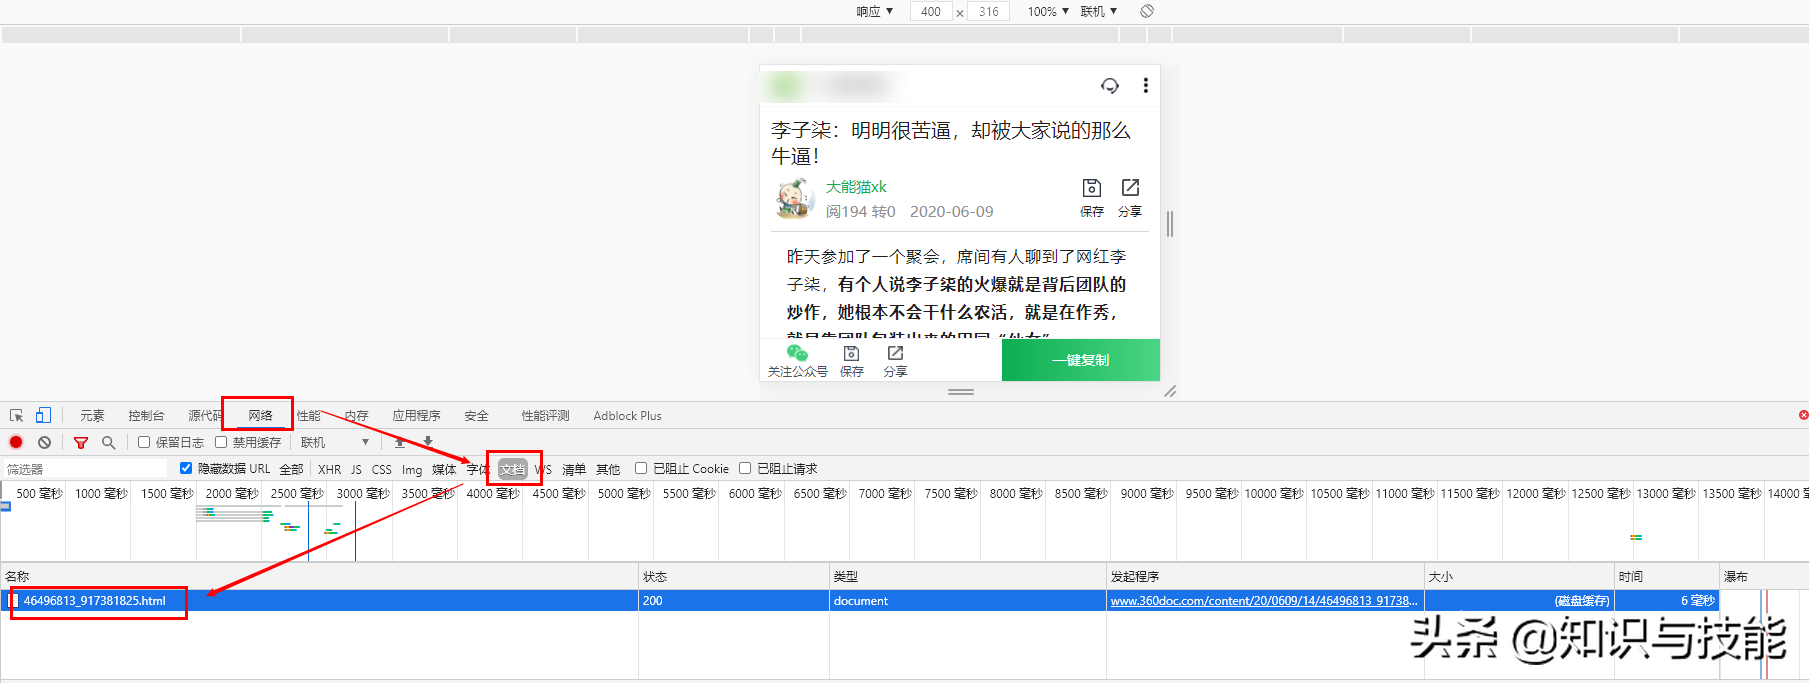Switch to 控制台 panel tab
The width and height of the screenshot is (1809, 683).
(146, 415)
